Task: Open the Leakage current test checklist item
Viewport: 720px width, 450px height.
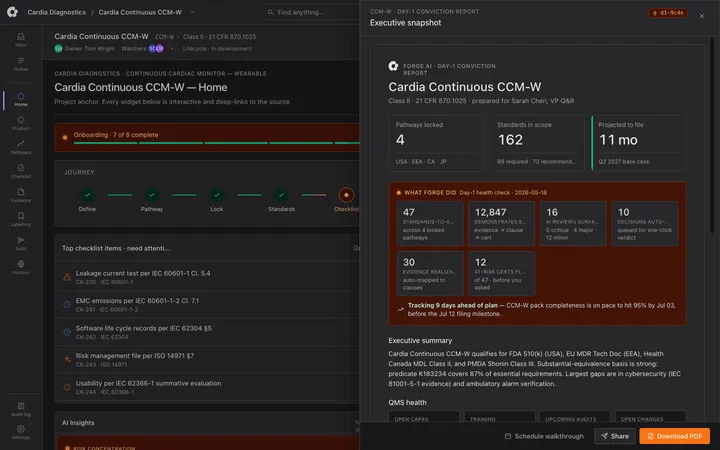Action: [x=207, y=277]
